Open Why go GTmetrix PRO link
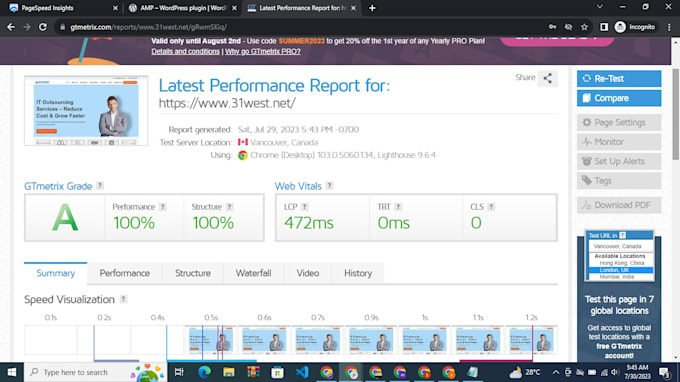Screen dimensions: 680x382 click(262, 51)
